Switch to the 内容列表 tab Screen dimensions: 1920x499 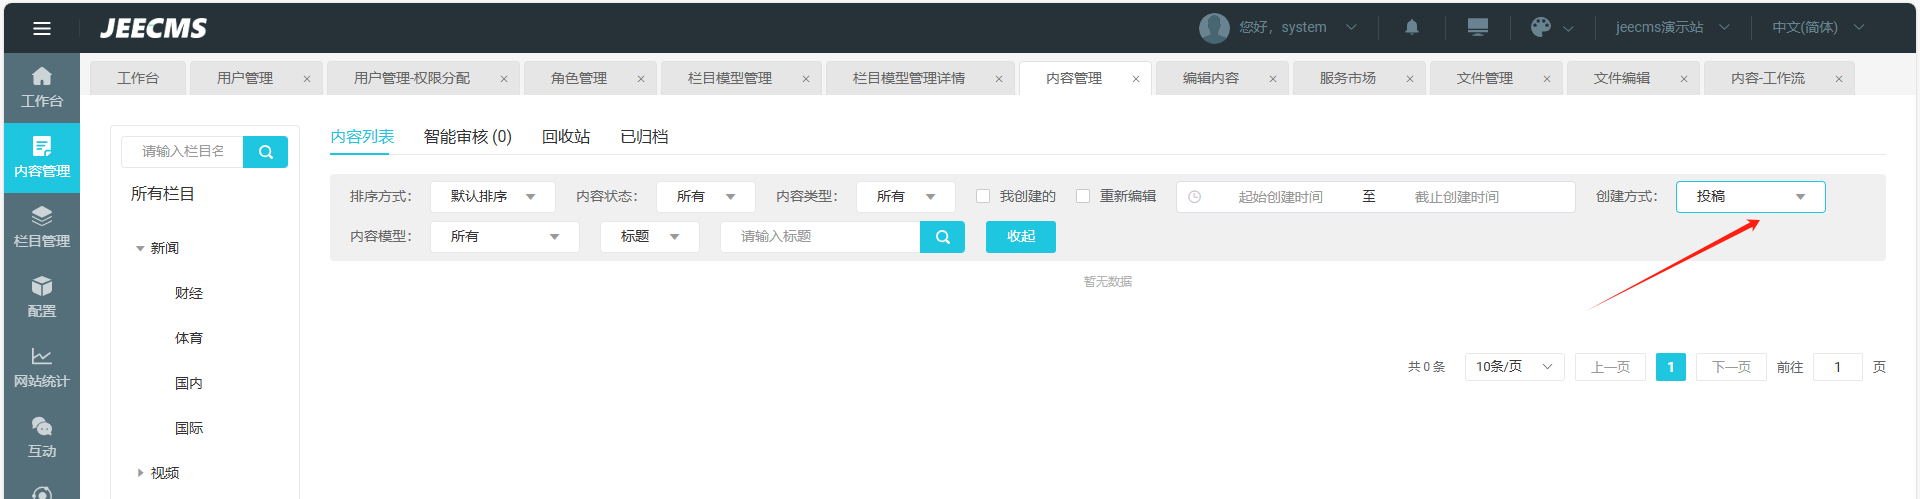pos(362,137)
